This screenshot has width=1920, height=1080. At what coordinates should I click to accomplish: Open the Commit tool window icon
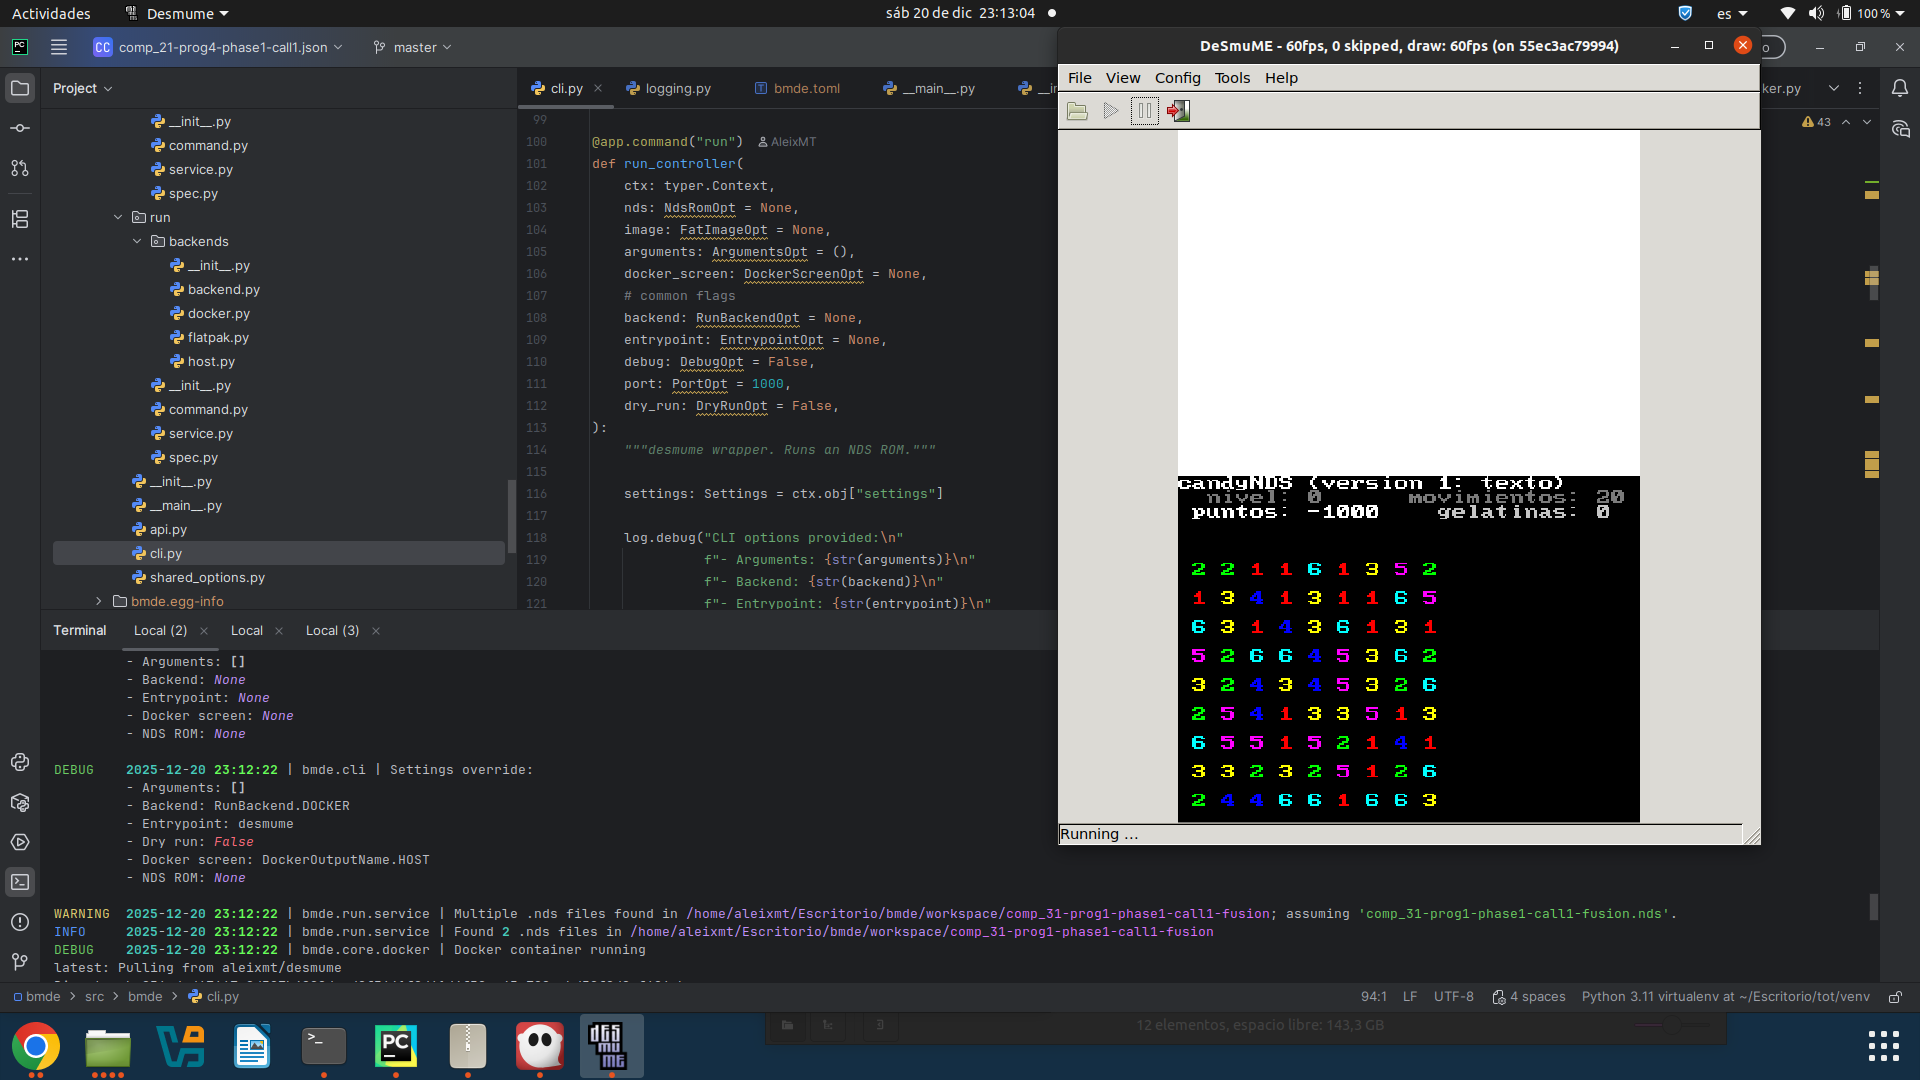click(x=20, y=128)
